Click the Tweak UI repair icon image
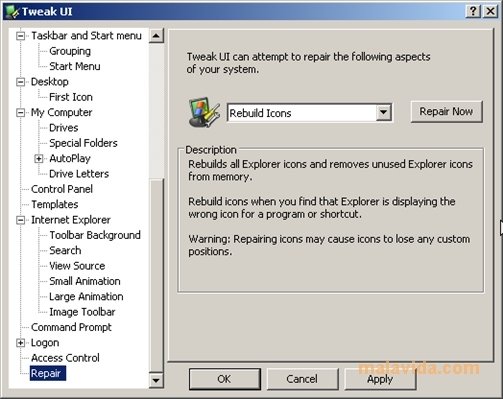Image resolution: width=503 pixels, height=399 pixels. pos(204,112)
